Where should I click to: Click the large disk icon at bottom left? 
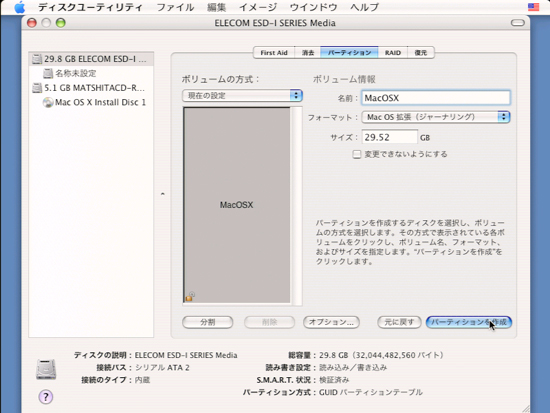click(x=46, y=369)
